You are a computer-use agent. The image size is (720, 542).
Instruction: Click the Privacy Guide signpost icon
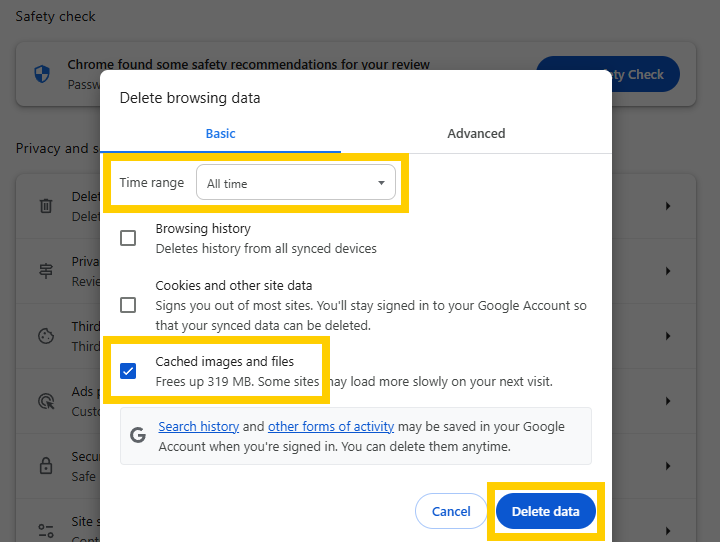pyautogui.click(x=46, y=271)
